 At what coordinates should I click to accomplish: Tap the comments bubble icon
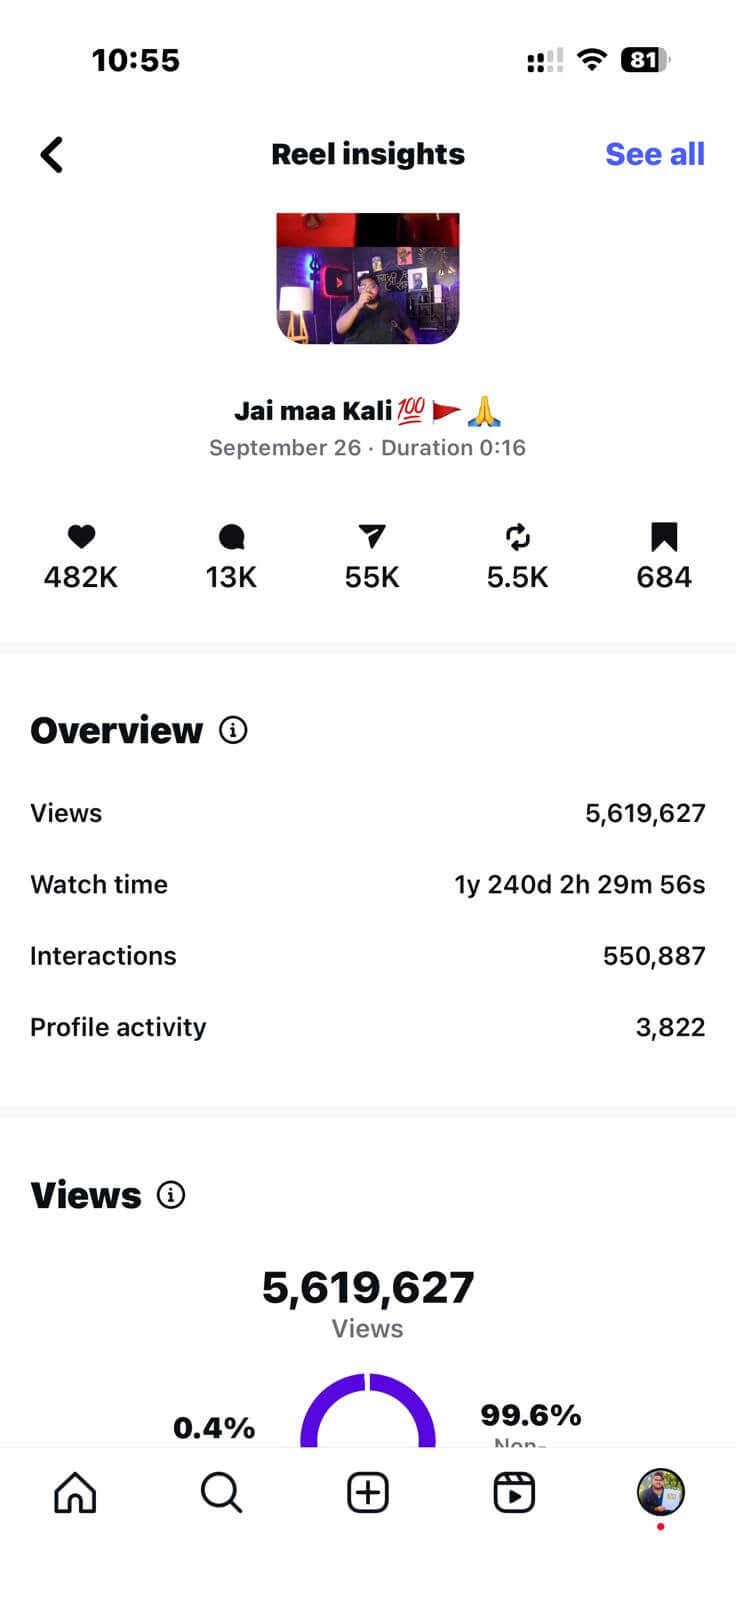[231, 537]
